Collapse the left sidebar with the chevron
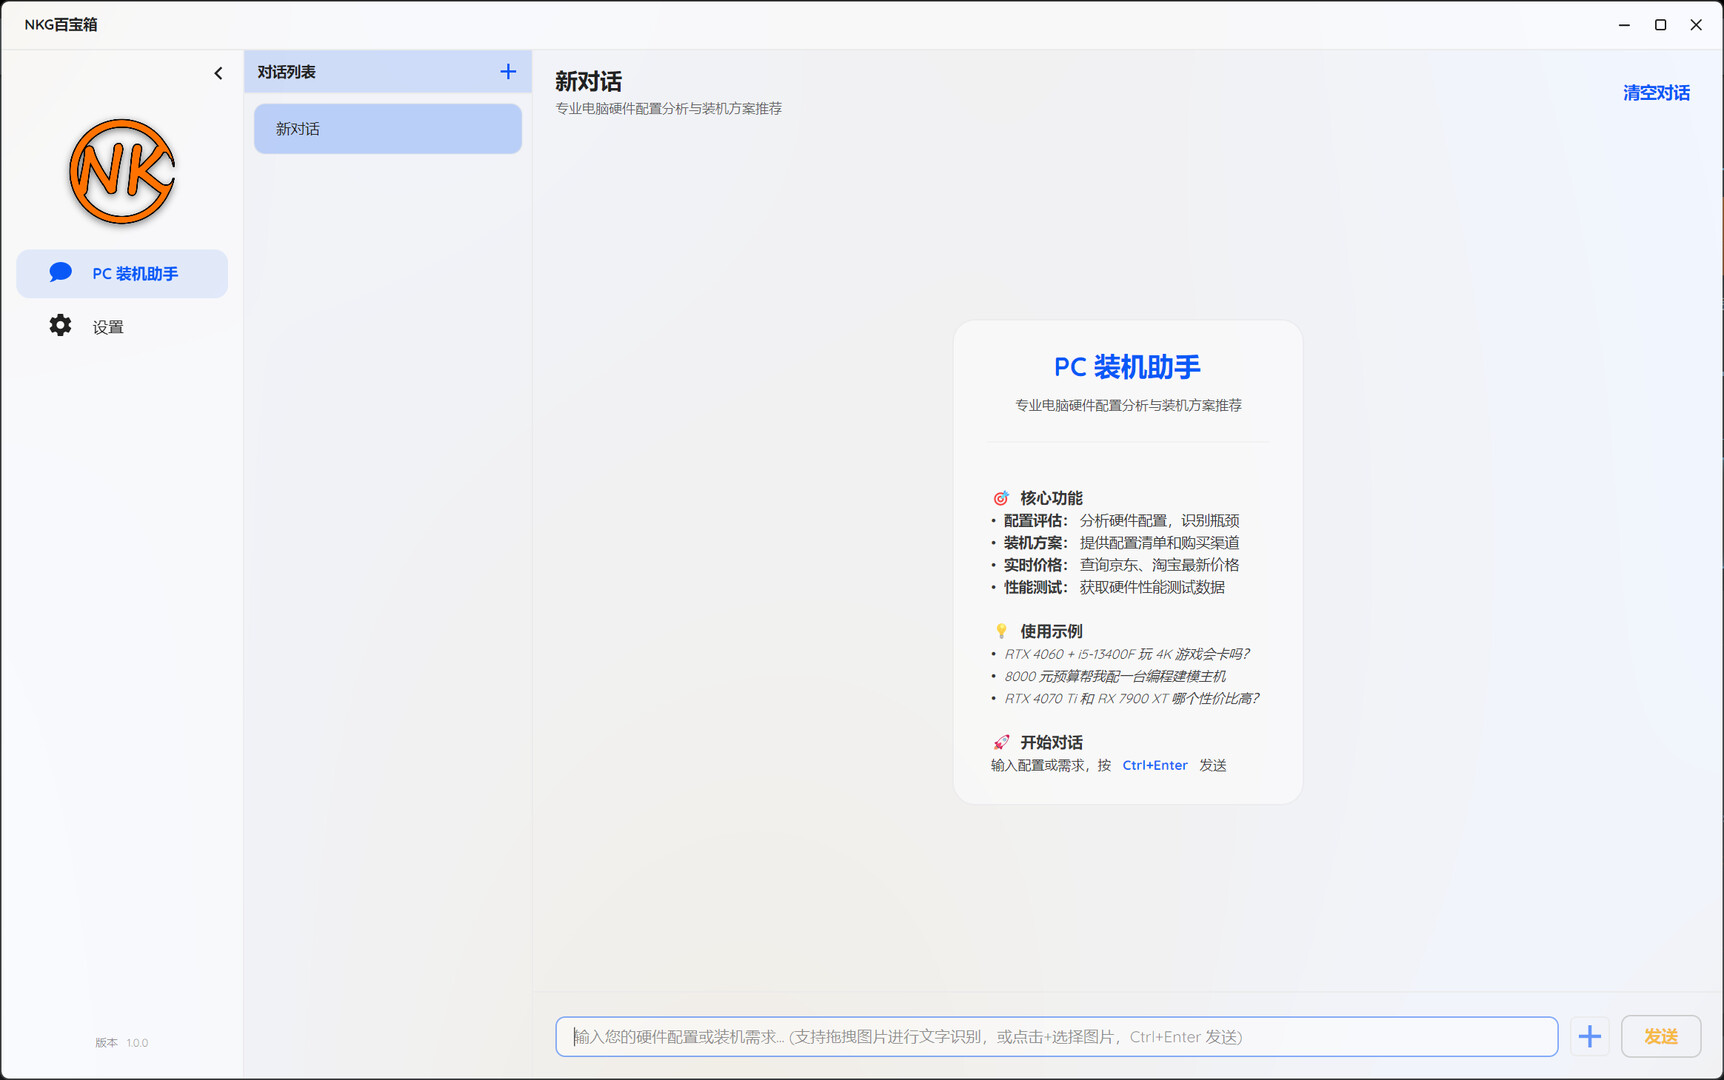Image resolution: width=1724 pixels, height=1080 pixels. click(218, 72)
